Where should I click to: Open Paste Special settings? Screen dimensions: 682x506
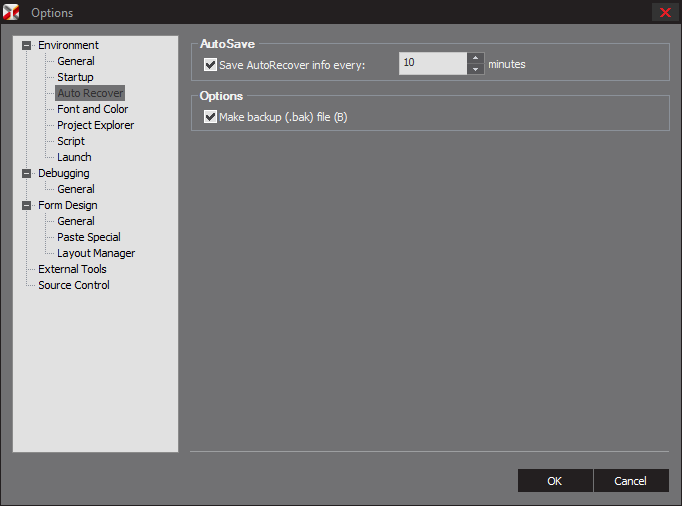(89, 237)
